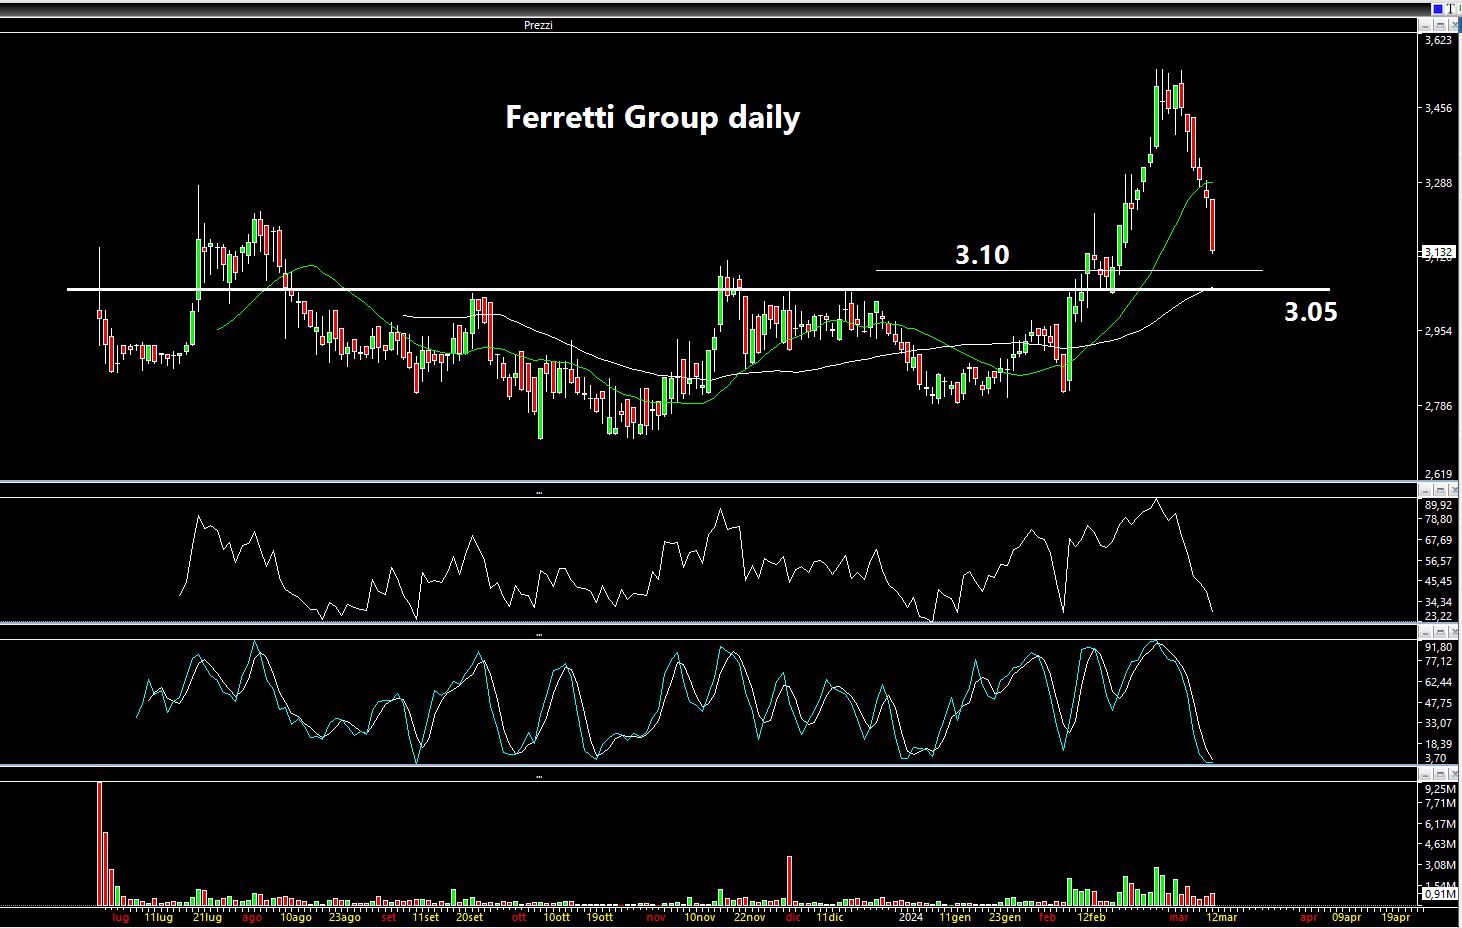The width and height of the screenshot is (1462, 928).
Task: Click the red dic date label
Action: point(793,917)
